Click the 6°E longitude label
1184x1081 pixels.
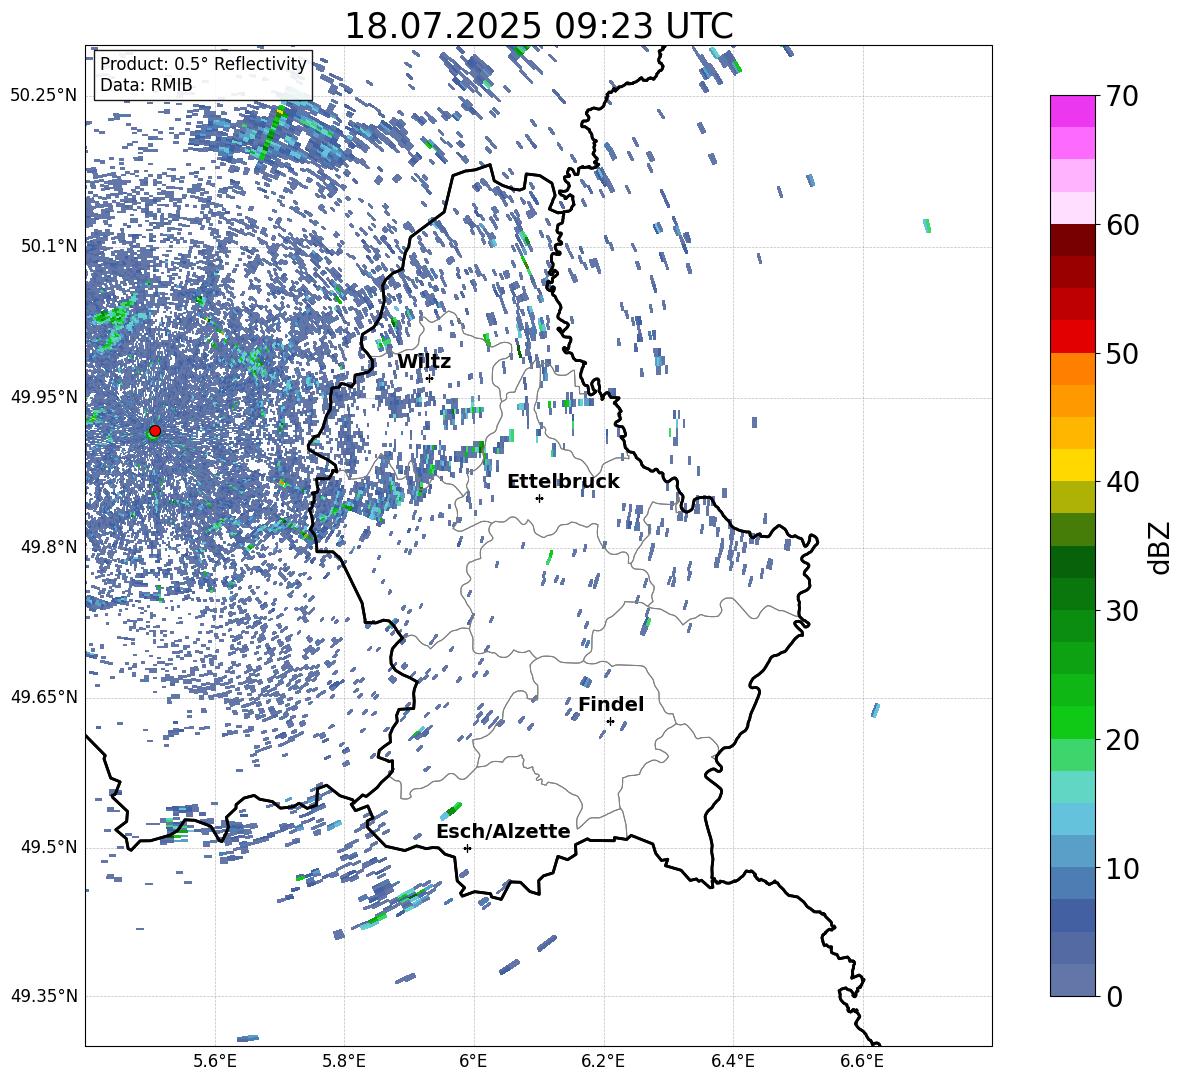[x=473, y=1061]
